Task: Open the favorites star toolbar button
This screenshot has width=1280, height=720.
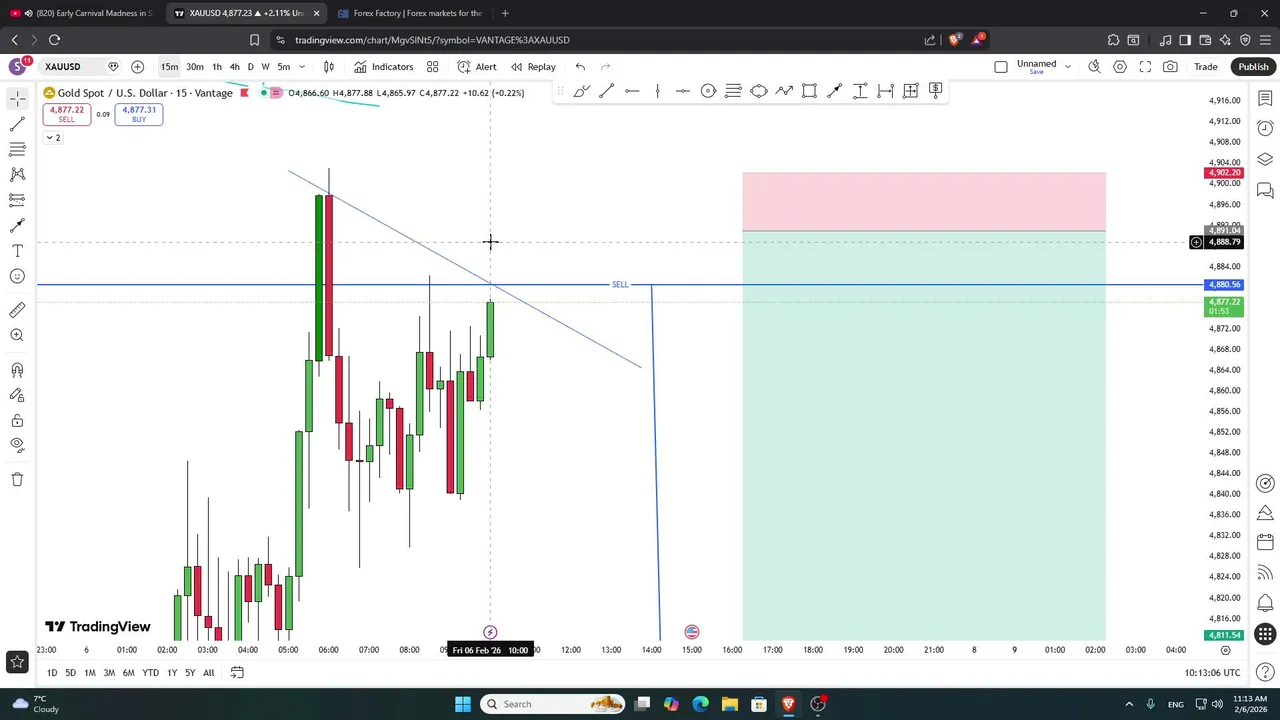Action: (17, 661)
